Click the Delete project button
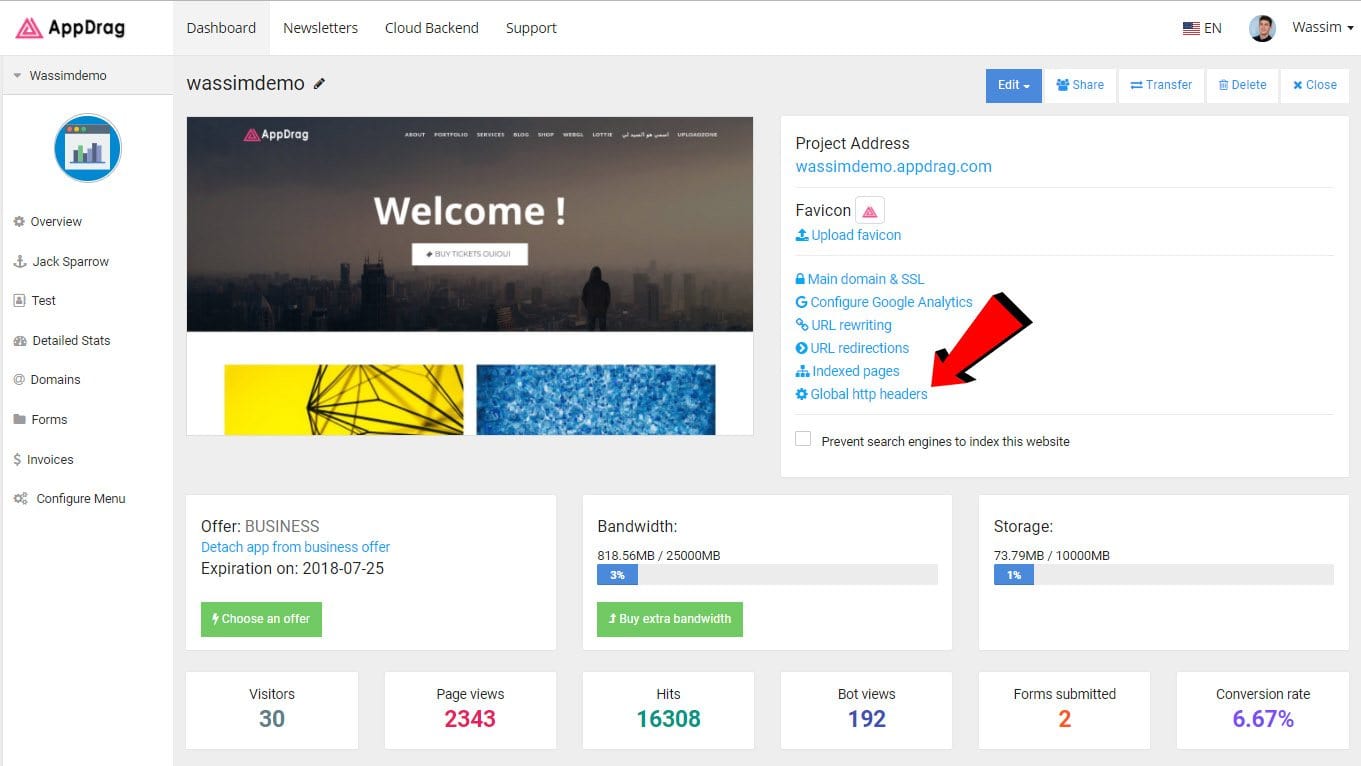Viewport: 1361px width, 766px height. point(1242,85)
